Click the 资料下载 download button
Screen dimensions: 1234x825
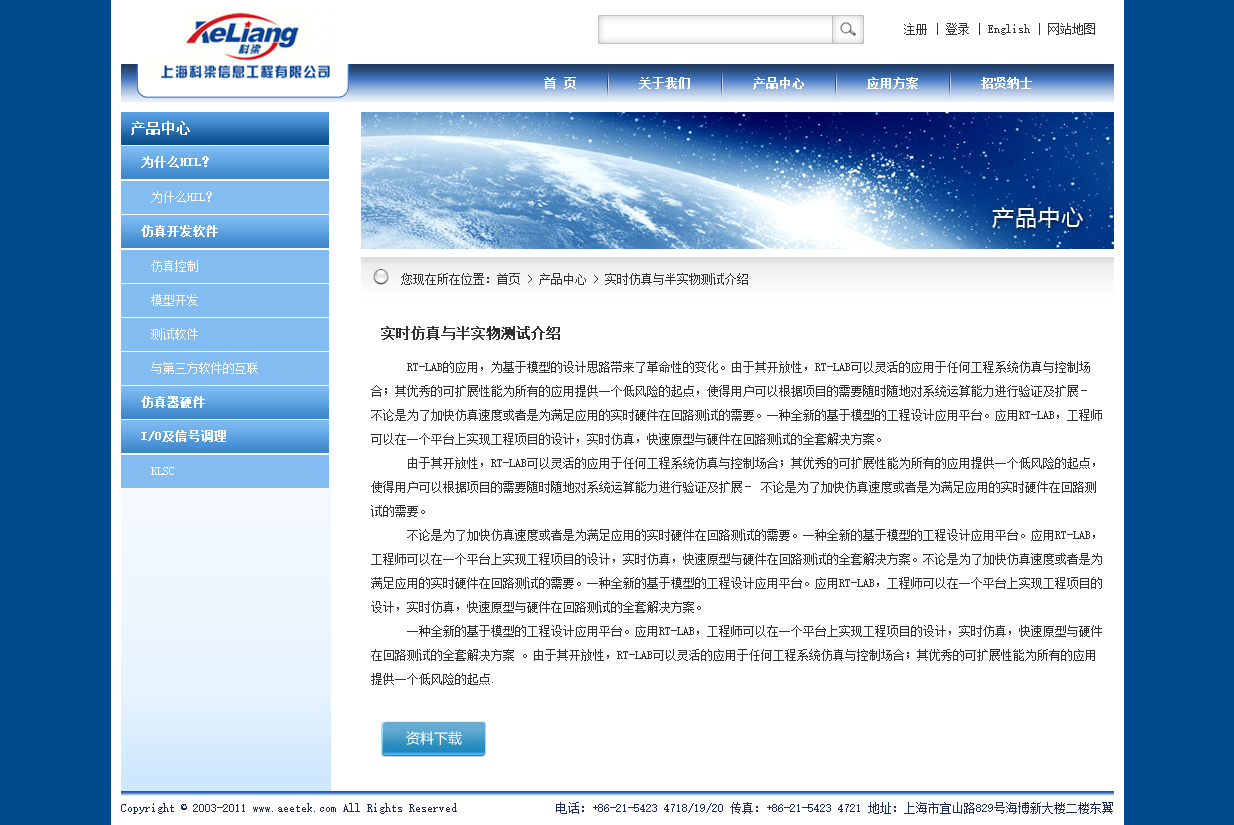pyautogui.click(x=433, y=739)
